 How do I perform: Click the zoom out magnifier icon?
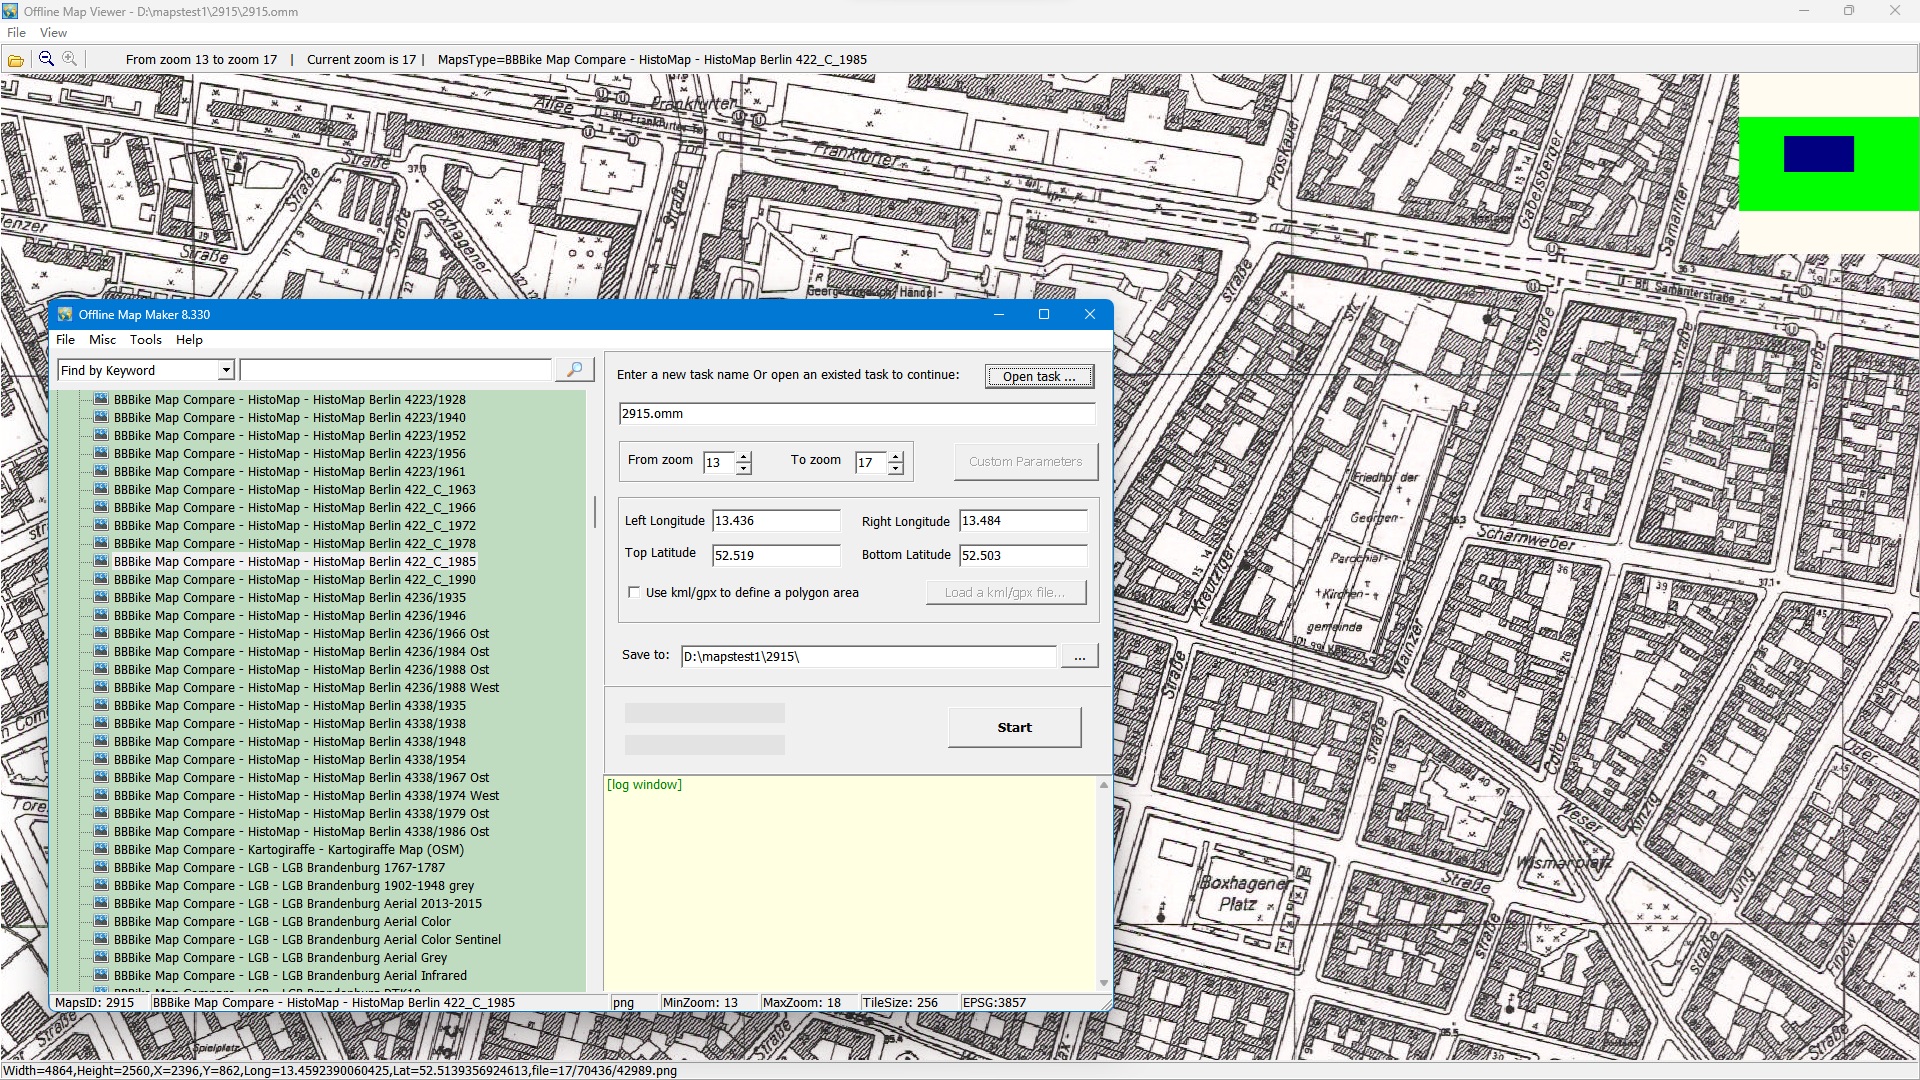[46, 59]
